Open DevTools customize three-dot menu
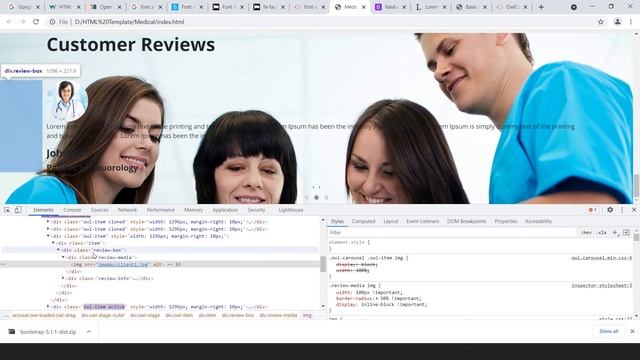Screen dimensions: 640x360 [x=622, y=210]
